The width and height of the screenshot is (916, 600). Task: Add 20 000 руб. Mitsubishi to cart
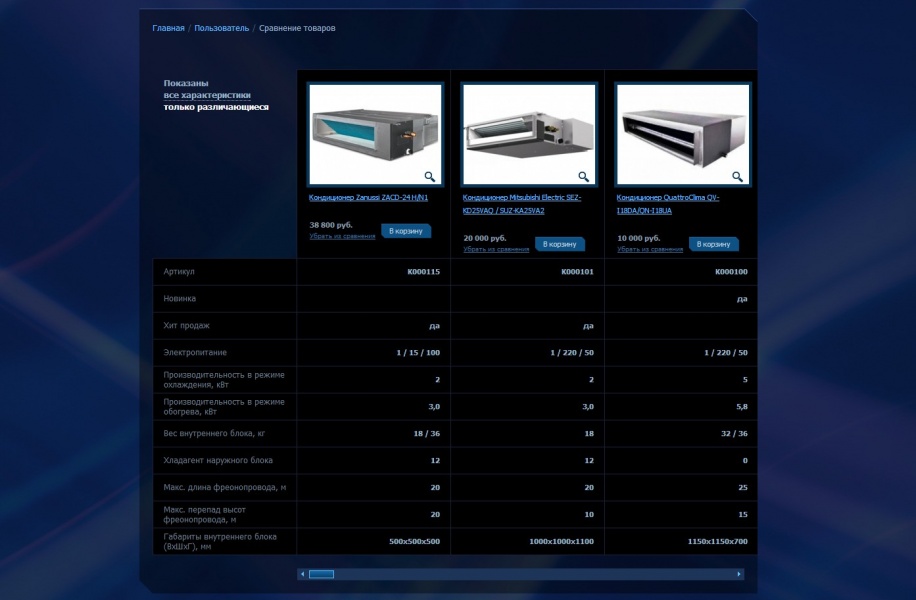pyautogui.click(x=560, y=244)
